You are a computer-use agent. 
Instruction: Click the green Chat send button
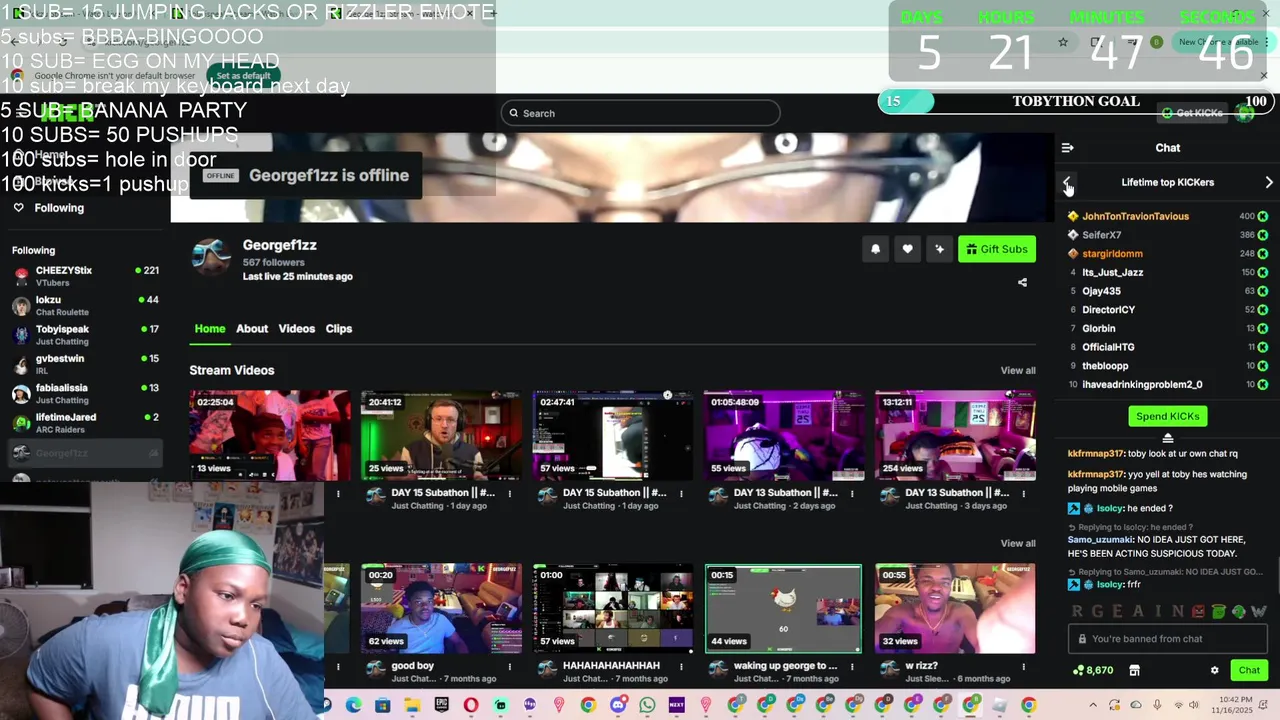point(1249,671)
